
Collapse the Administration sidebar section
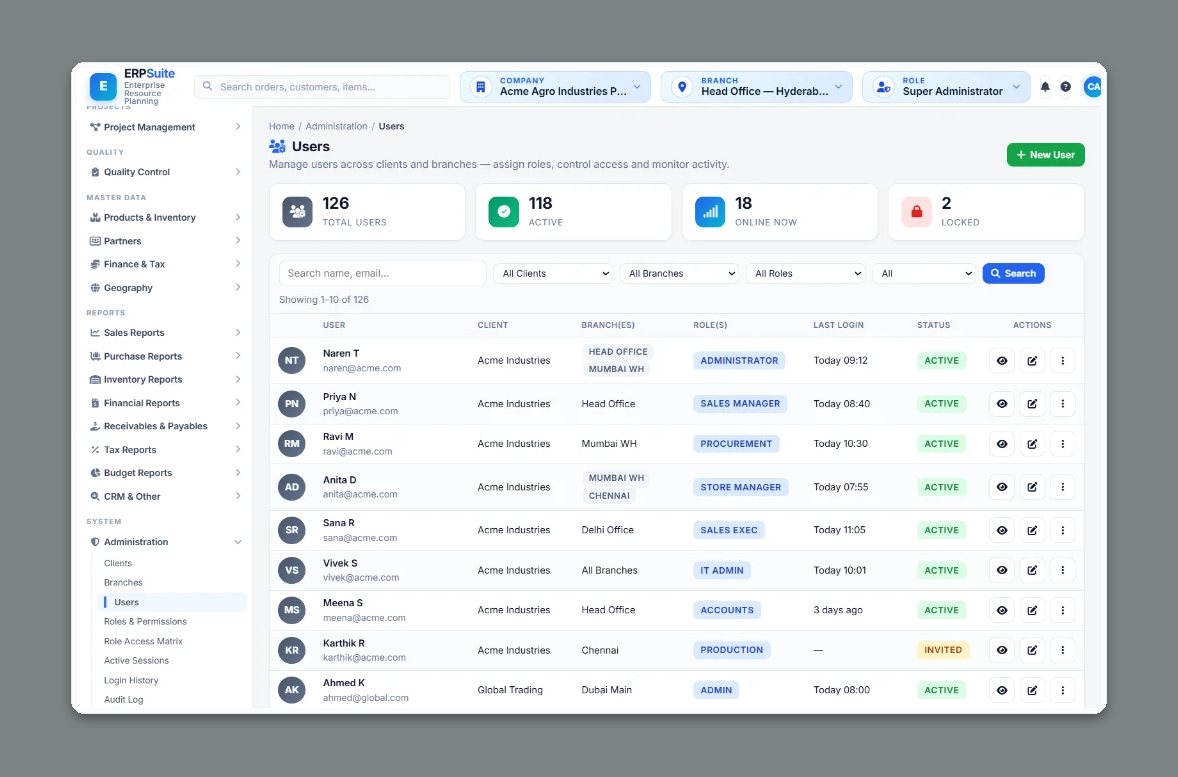(165, 542)
